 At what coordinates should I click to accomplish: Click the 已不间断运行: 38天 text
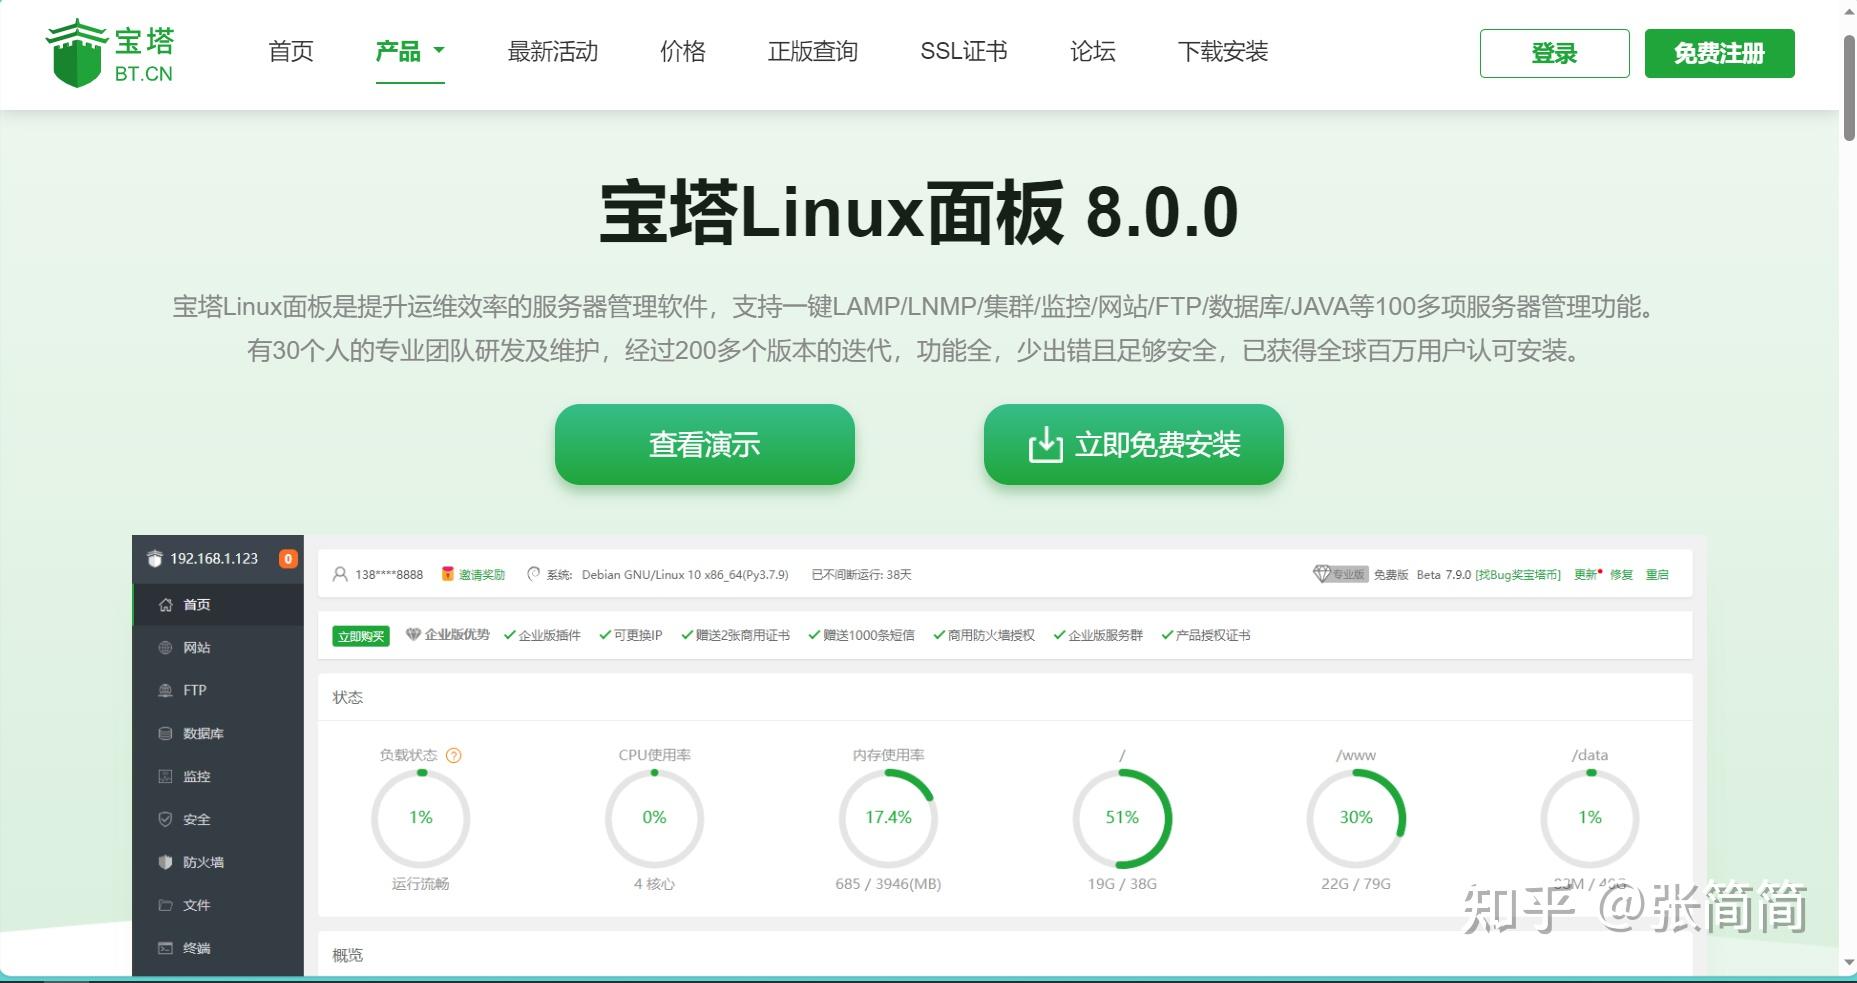(862, 575)
